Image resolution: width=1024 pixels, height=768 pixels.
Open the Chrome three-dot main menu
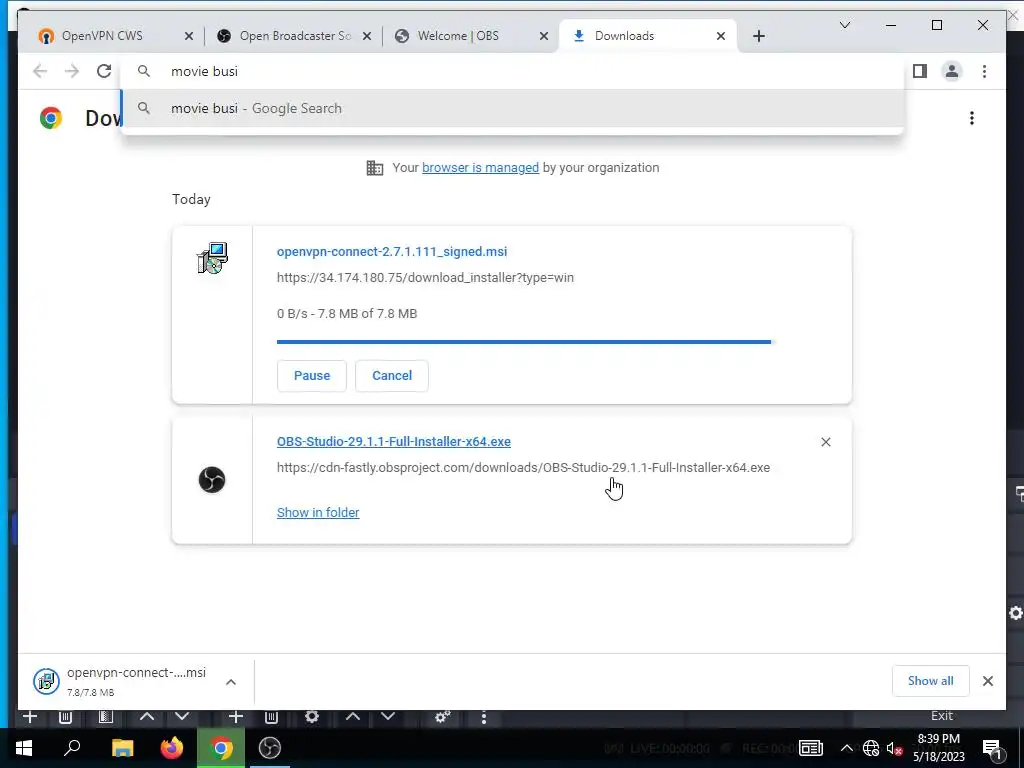coord(984,71)
